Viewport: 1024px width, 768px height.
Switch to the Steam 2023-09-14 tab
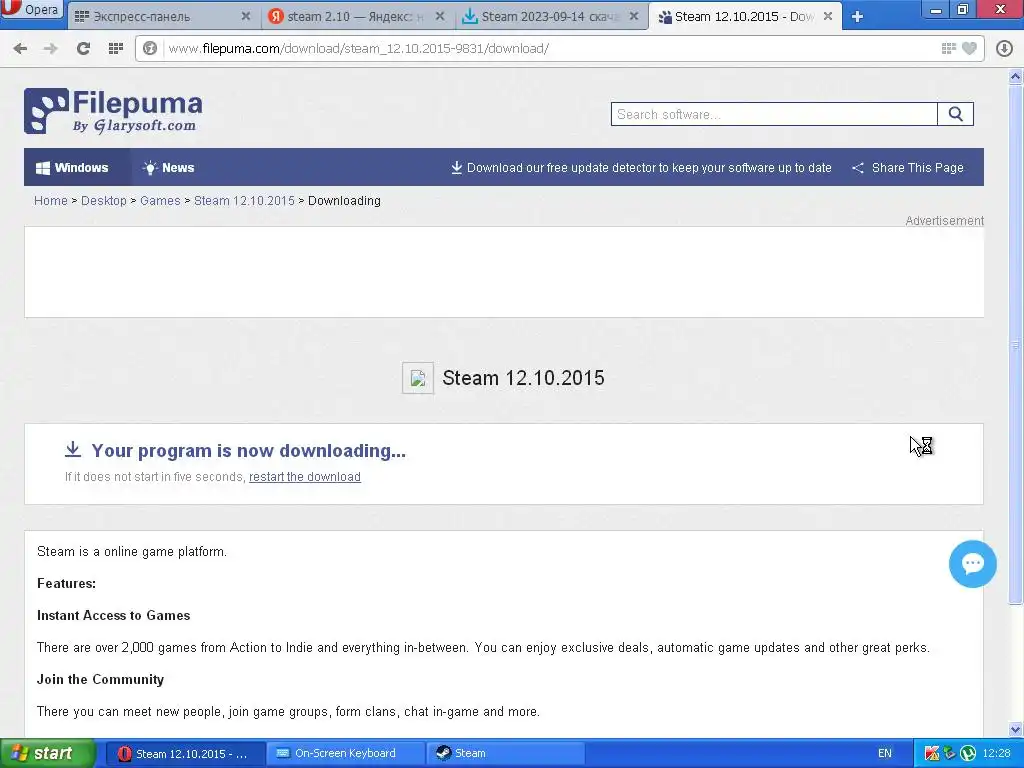tap(551, 16)
